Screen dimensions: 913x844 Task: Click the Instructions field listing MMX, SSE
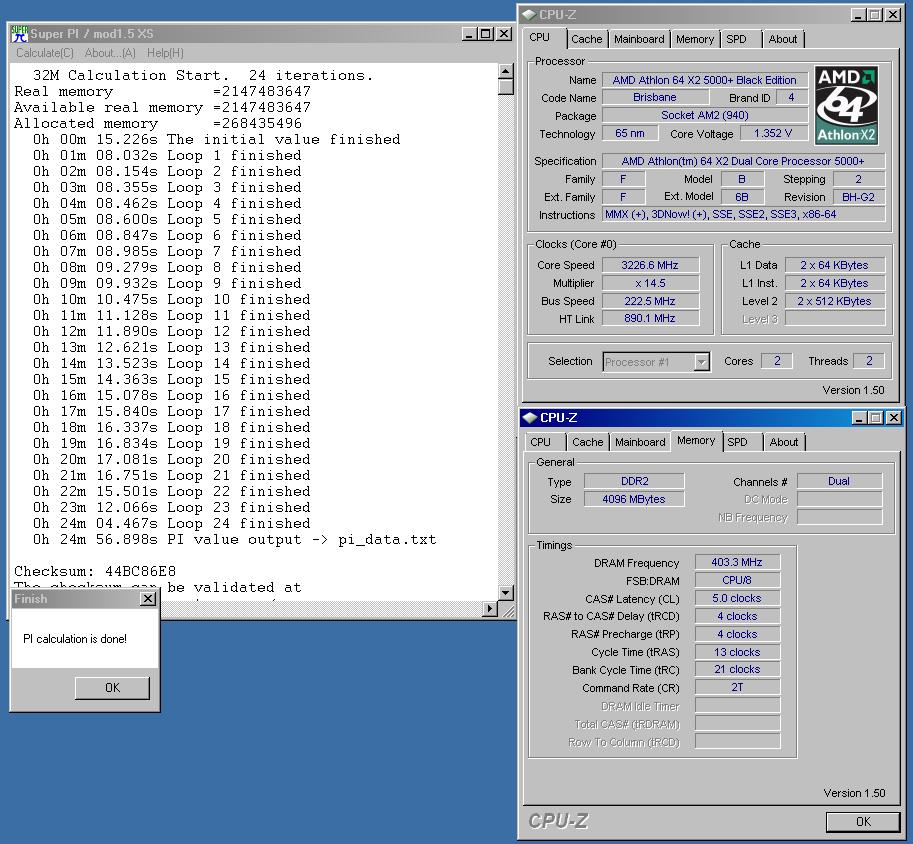click(x=744, y=214)
